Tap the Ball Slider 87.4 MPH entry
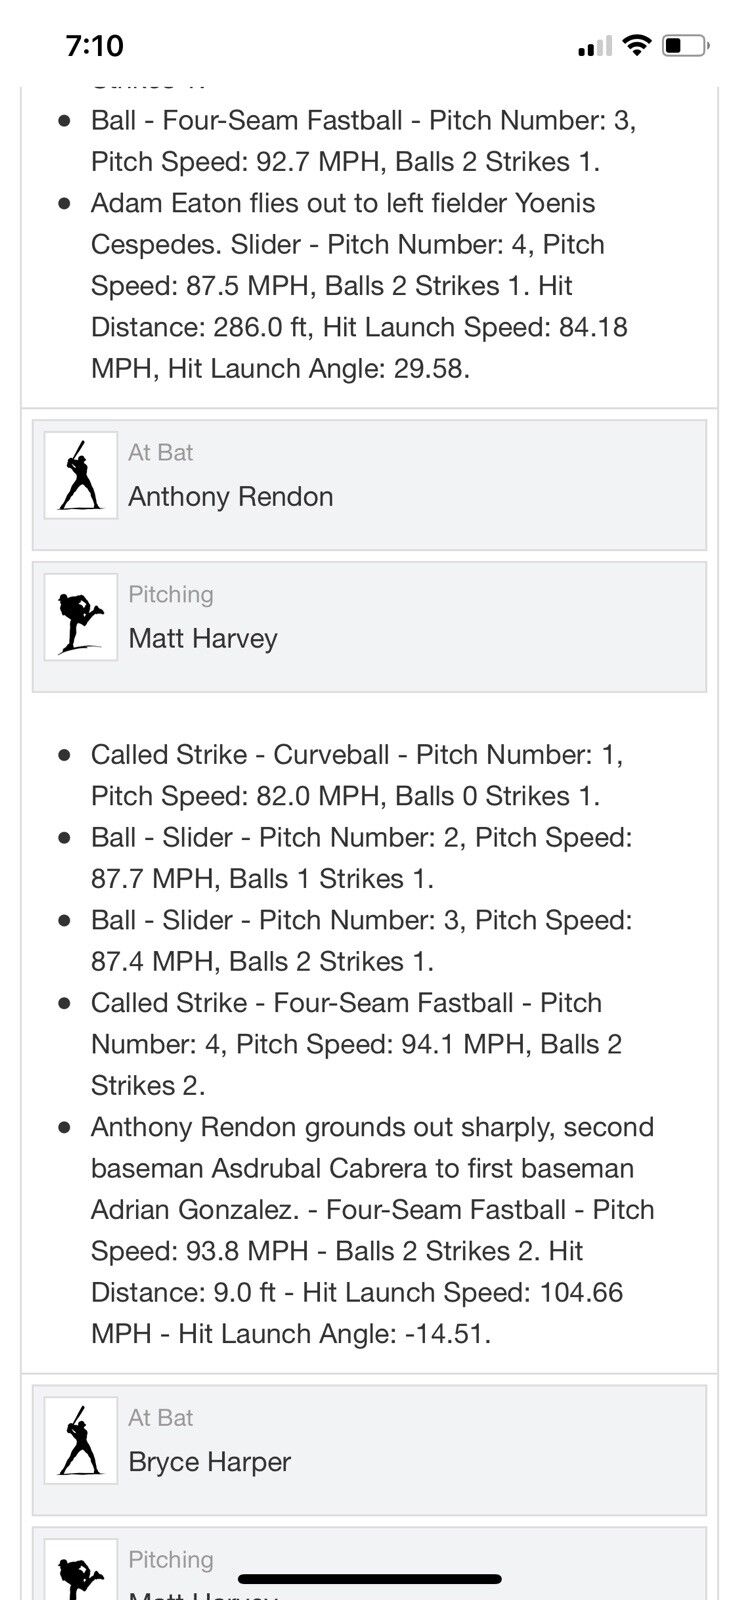739x1600 pixels. 361,941
